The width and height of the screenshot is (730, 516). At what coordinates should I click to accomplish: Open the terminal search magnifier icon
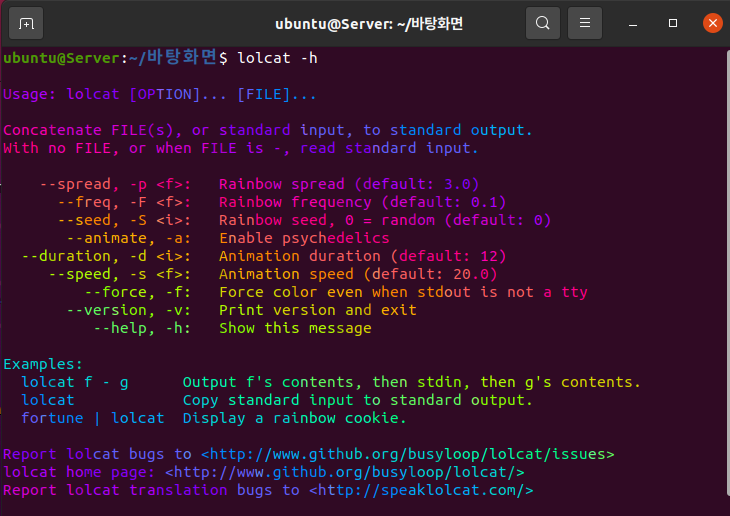tap(542, 23)
